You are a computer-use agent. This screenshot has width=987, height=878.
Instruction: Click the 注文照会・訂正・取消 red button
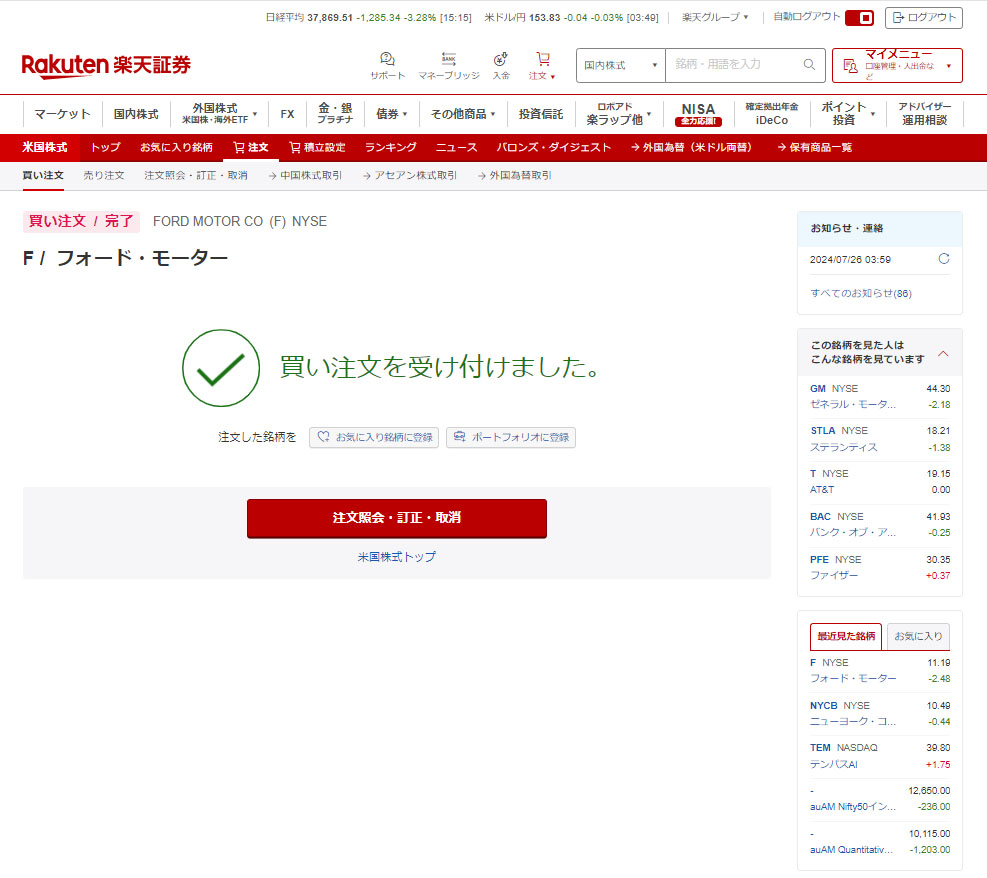pos(396,518)
